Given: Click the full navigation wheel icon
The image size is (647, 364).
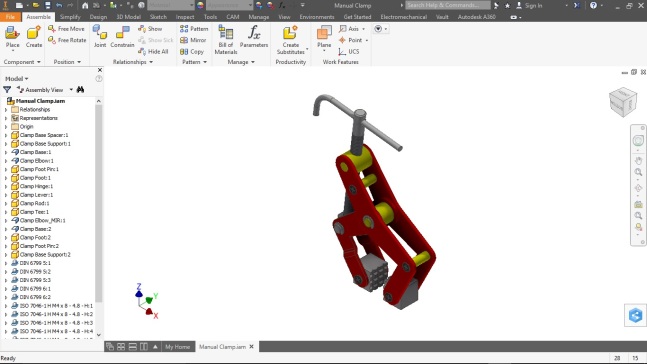Looking at the screenshot, I should (x=638, y=141).
